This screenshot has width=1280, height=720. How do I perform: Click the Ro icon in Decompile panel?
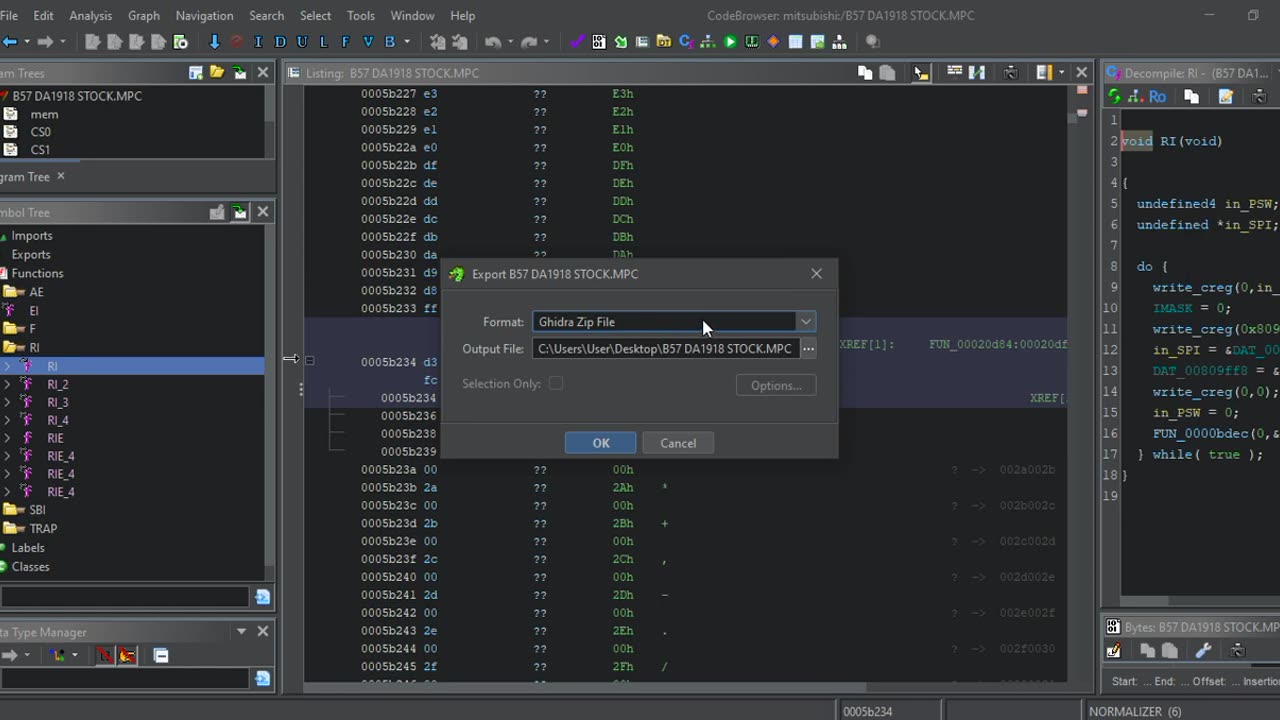1157,96
